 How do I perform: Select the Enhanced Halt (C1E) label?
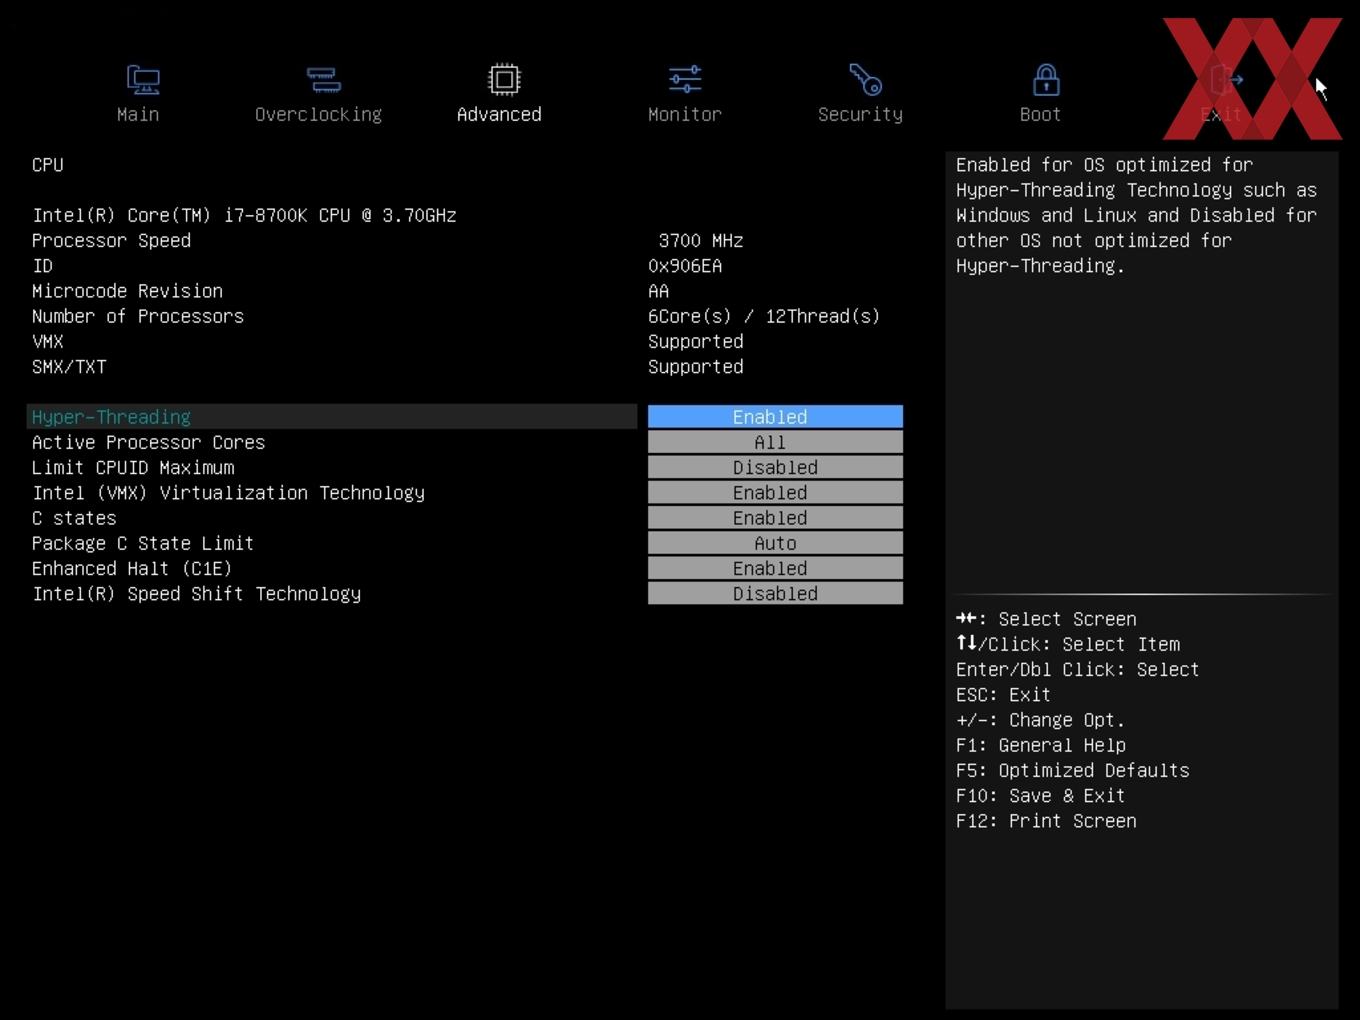click(x=132, y=568)
